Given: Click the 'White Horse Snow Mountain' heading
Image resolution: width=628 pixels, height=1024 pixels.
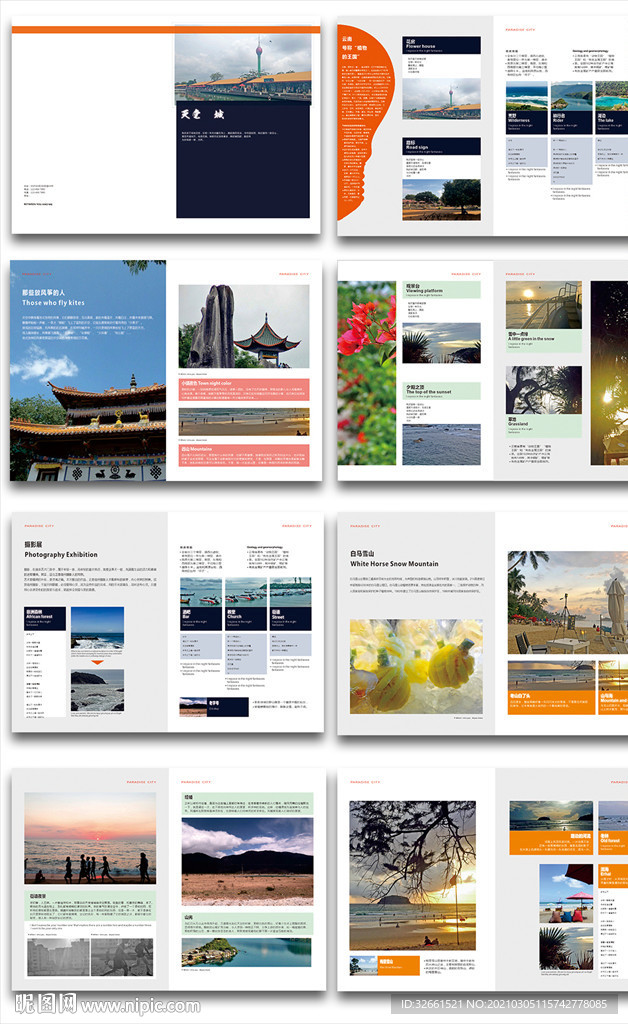Looking at the screenshot, I should [x=394, y=564].
